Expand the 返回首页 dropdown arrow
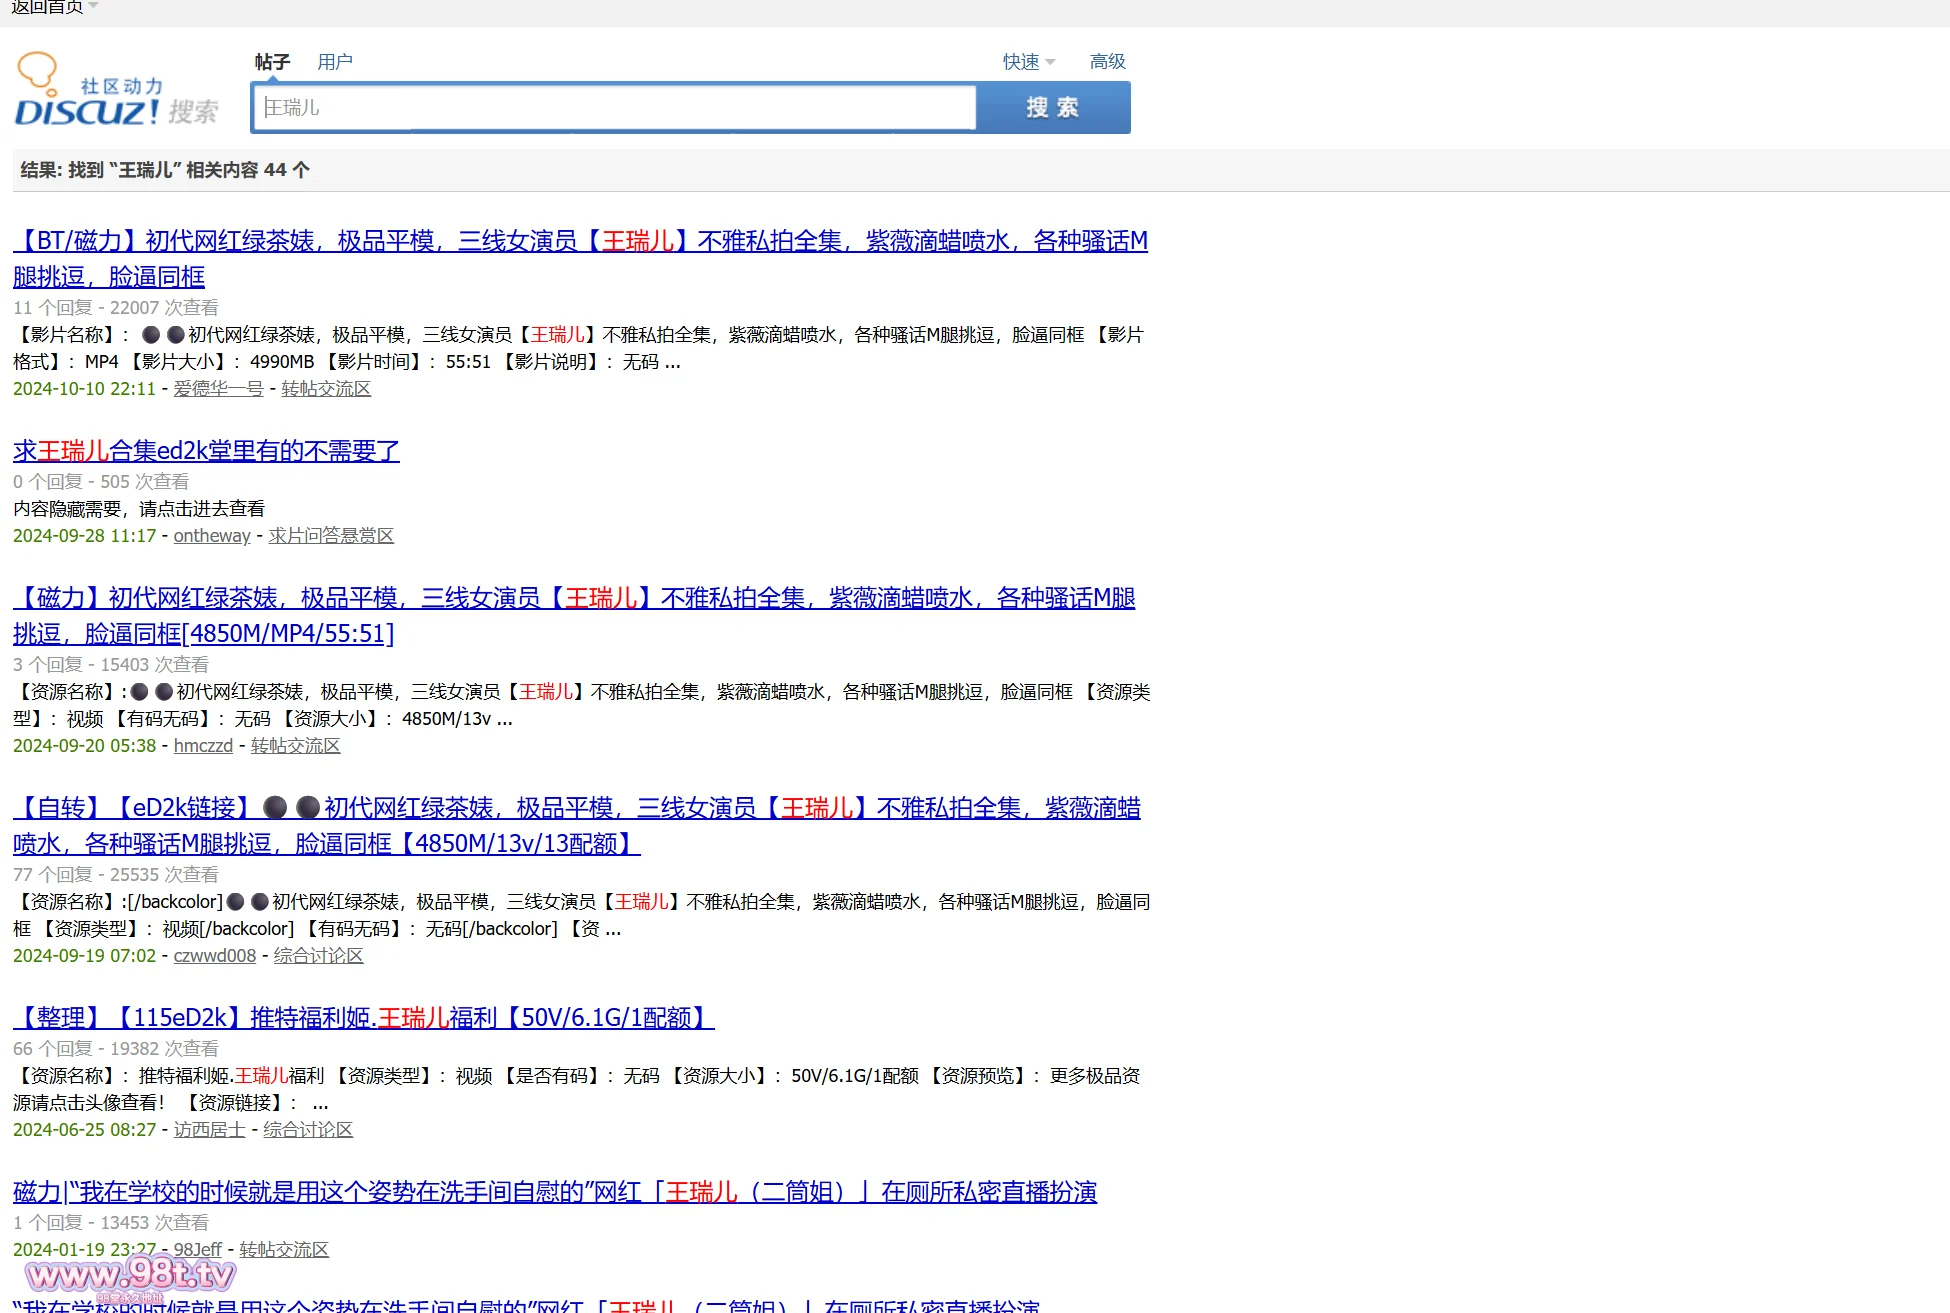Viewport: 1950px width, 1313px height. [93, 6]
